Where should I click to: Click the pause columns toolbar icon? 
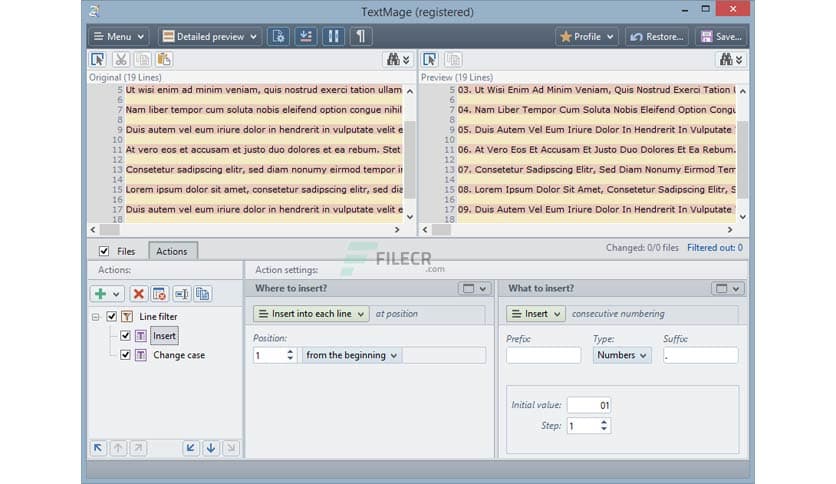pyautogui.click(x=333, y=37)
